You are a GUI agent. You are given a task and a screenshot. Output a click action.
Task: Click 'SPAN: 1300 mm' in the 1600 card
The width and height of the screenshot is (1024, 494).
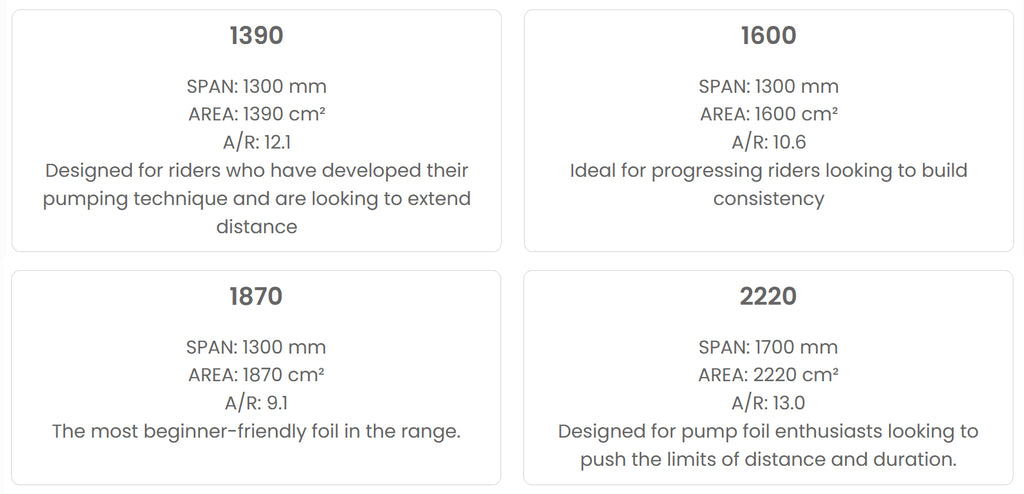tap(769, 86)
